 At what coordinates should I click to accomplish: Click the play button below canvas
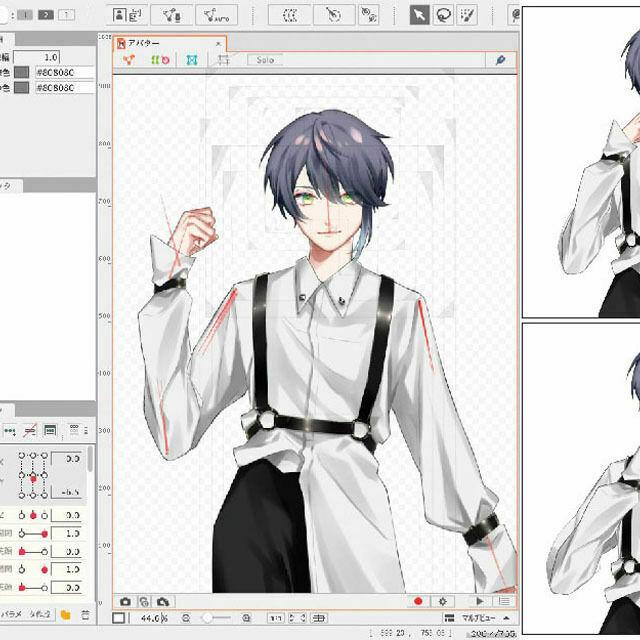coord(480,601)
